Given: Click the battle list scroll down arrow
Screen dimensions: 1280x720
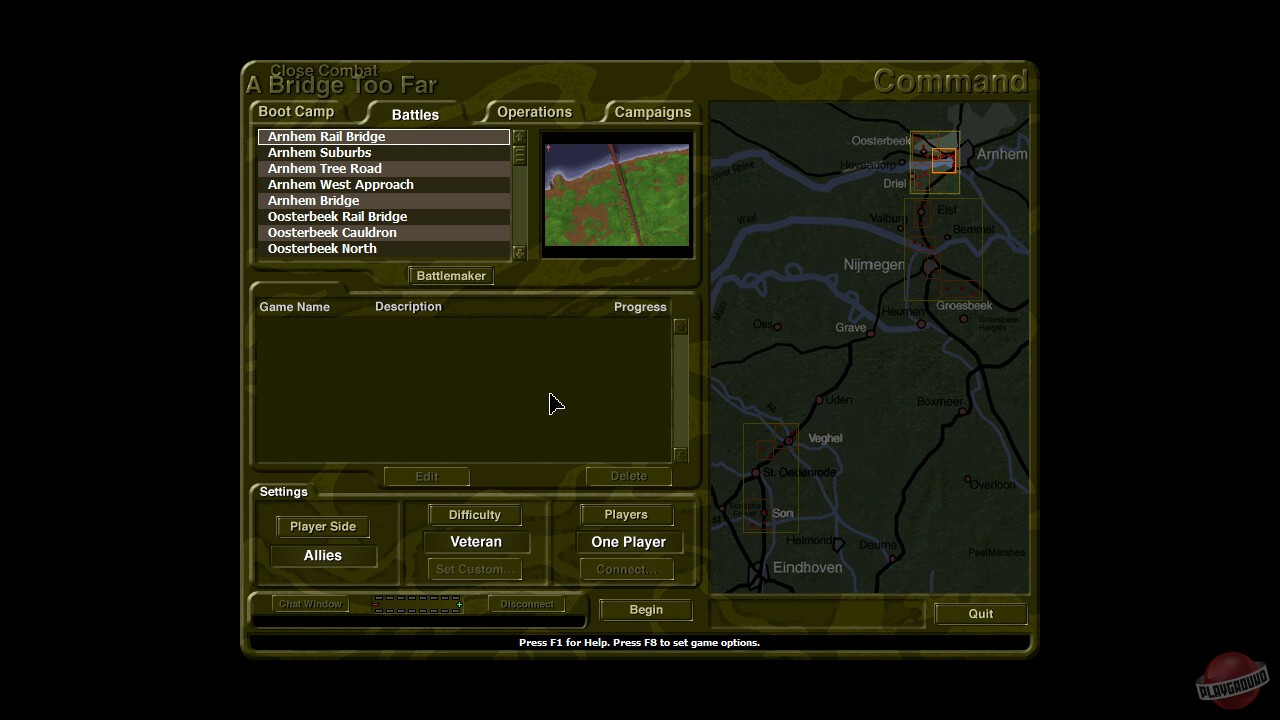Looking at the screenshot, I should click(x=518, y=253).
